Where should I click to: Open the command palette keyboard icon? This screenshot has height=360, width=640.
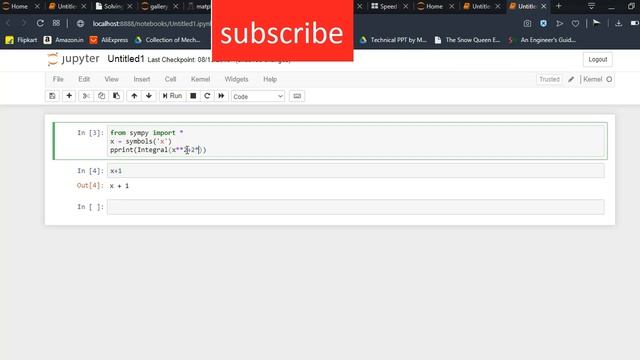click(x=297, y=96)
